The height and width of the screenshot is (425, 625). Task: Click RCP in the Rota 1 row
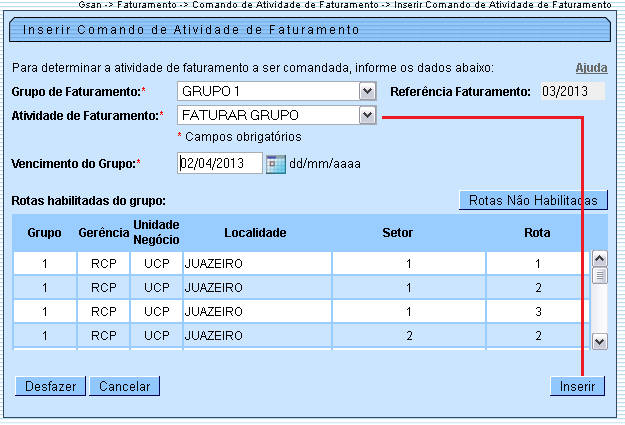[104, 264]
